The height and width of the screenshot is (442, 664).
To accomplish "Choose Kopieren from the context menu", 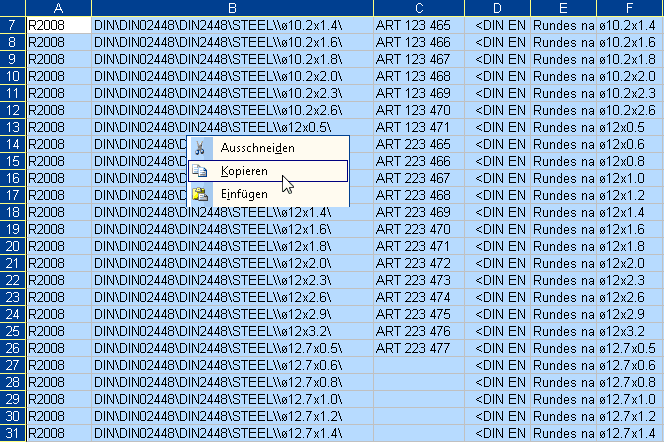I will point(244,171).
